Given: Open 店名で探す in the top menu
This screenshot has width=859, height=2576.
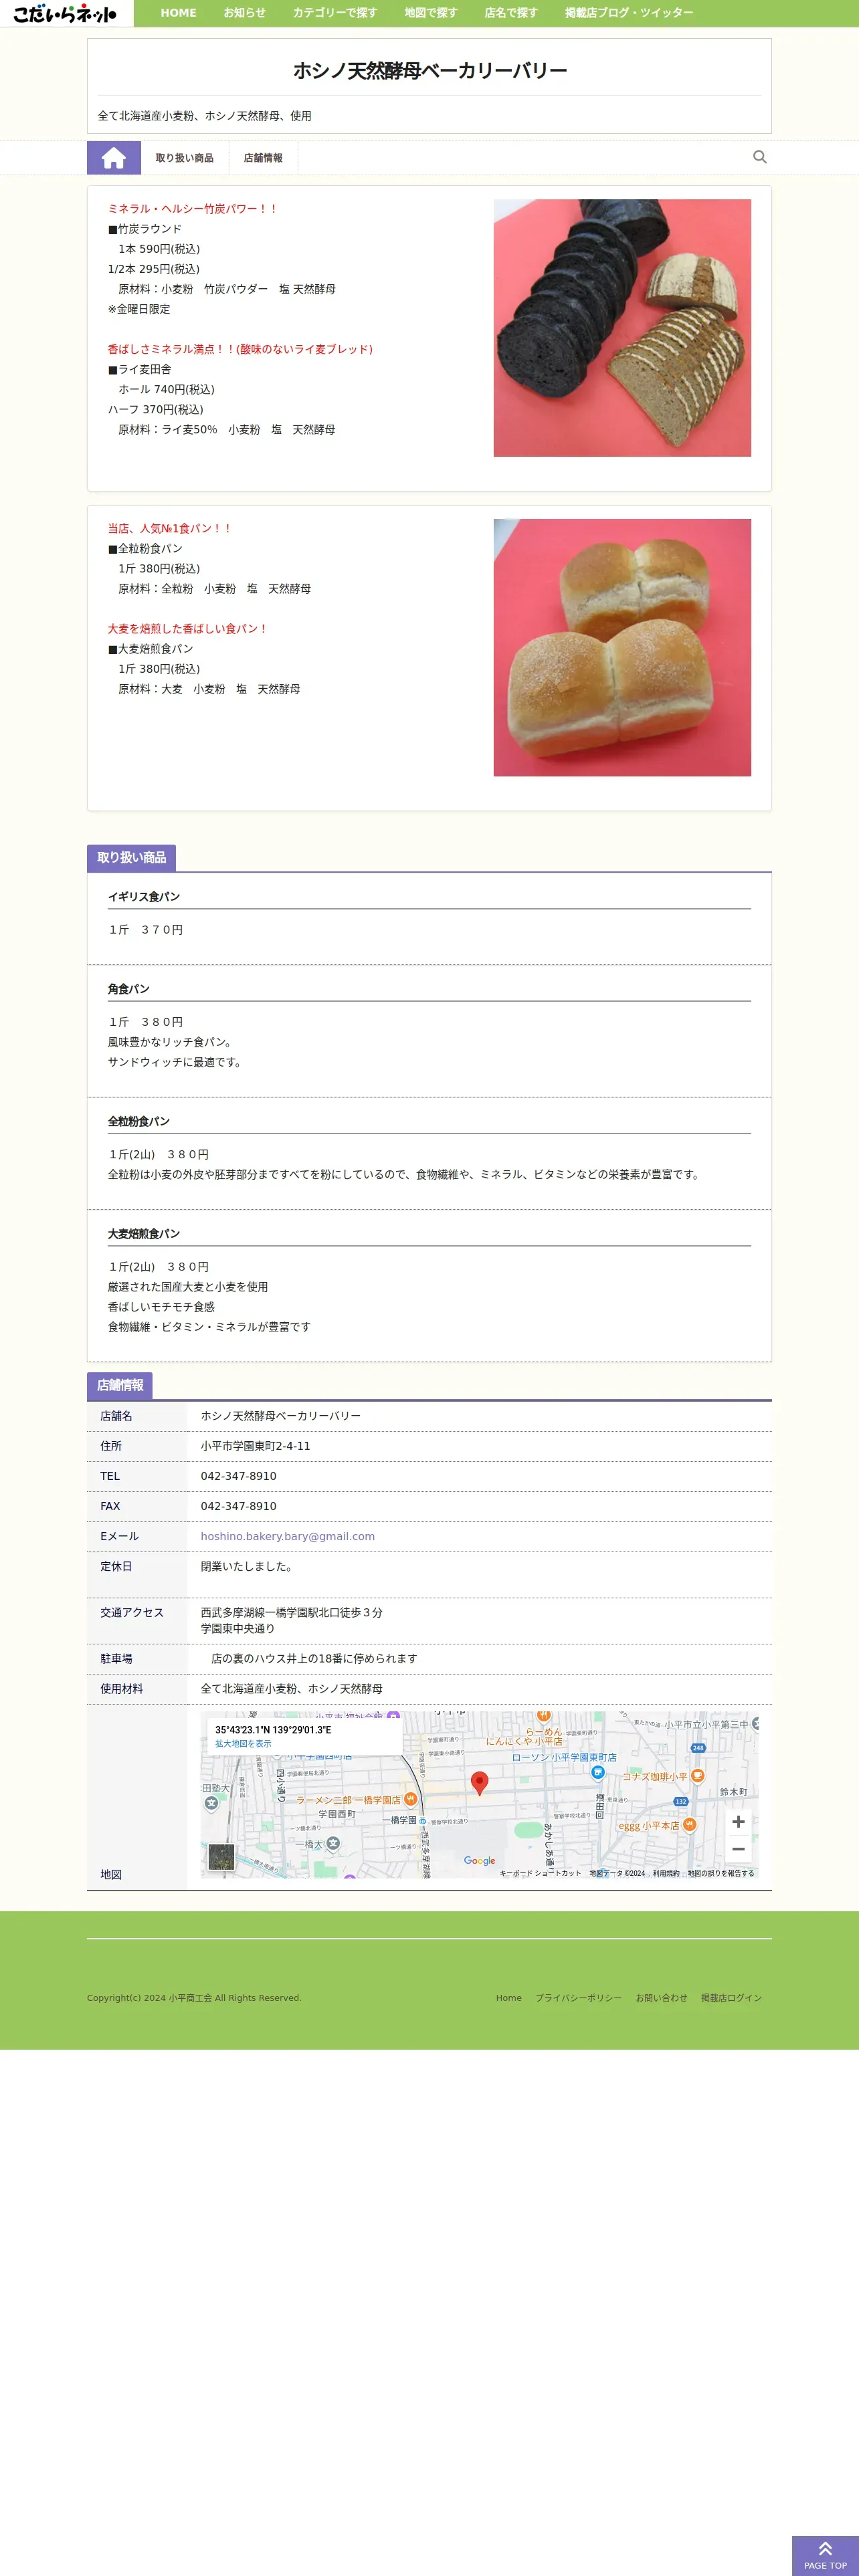Looking at the screenshot, I should point(511,13).
